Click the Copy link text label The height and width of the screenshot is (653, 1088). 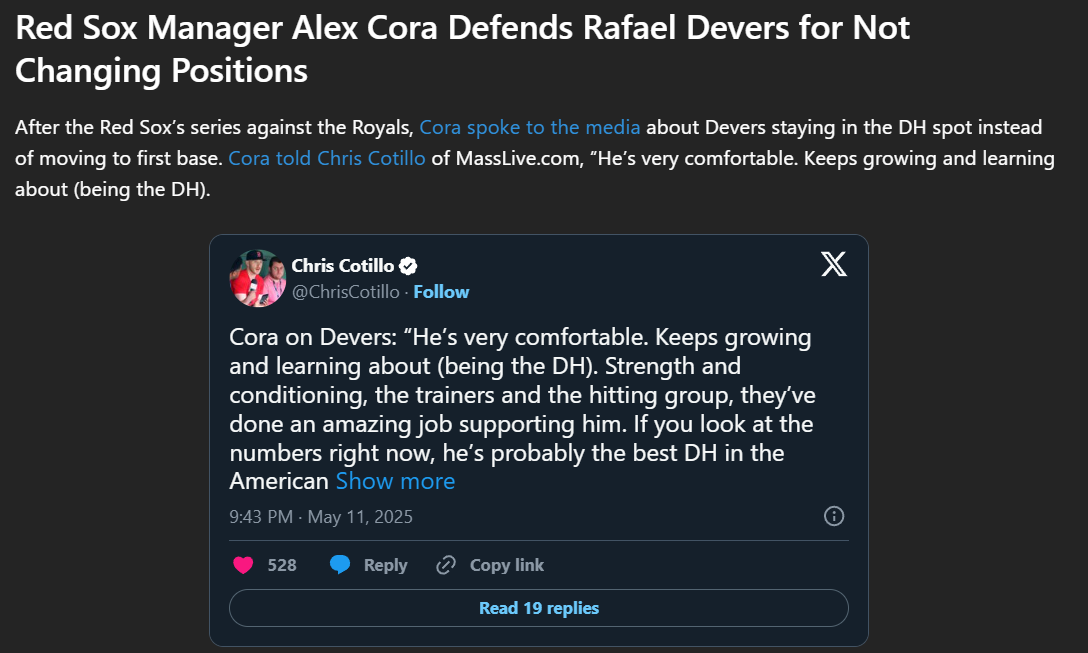(507, 565)
